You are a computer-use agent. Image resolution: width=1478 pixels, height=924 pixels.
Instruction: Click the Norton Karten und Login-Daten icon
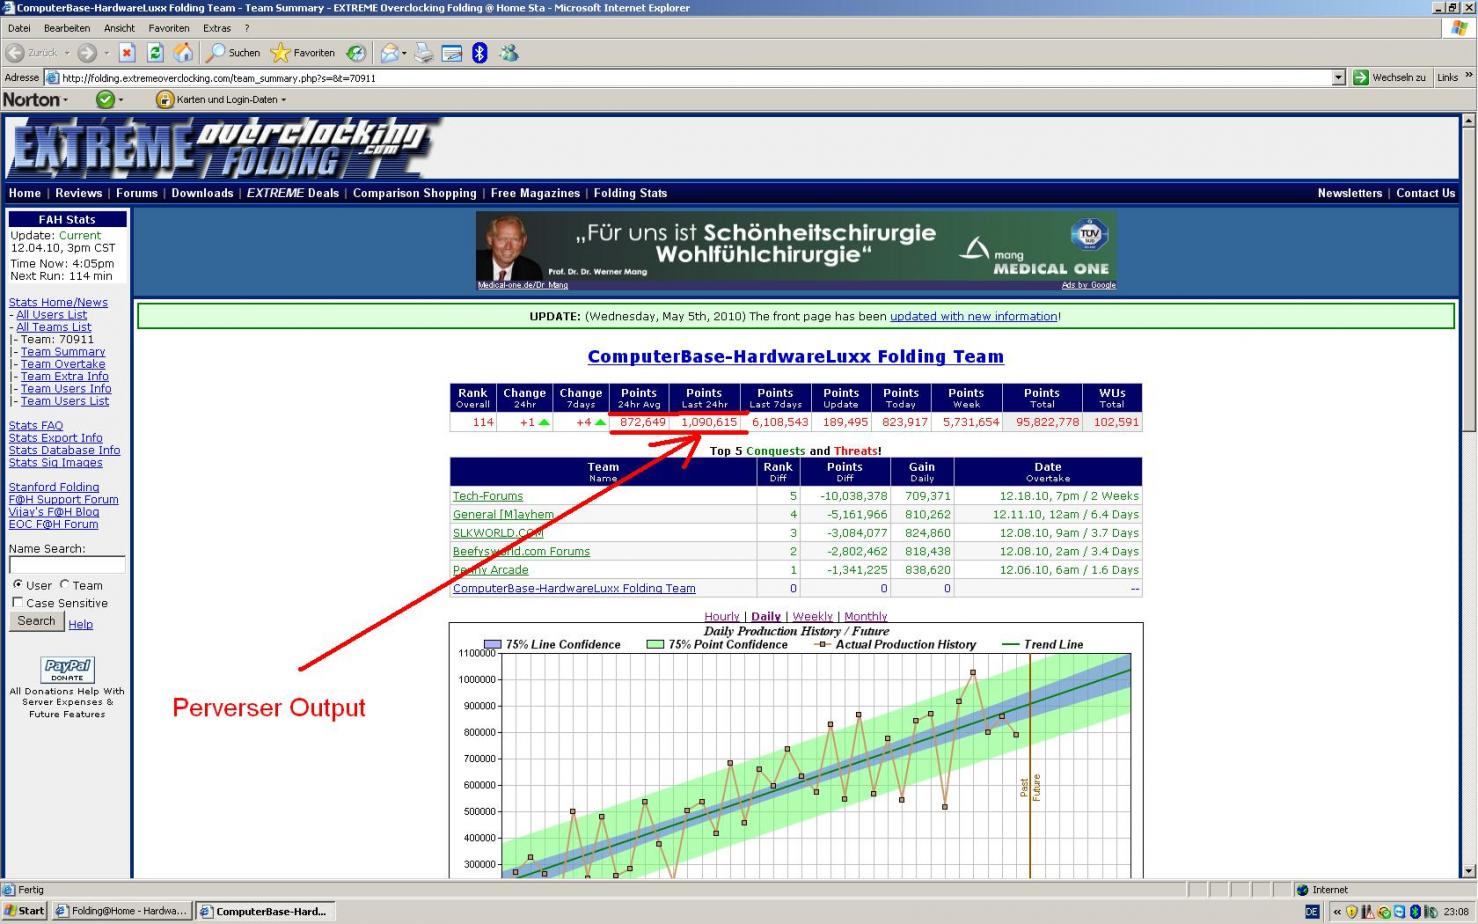165,99
